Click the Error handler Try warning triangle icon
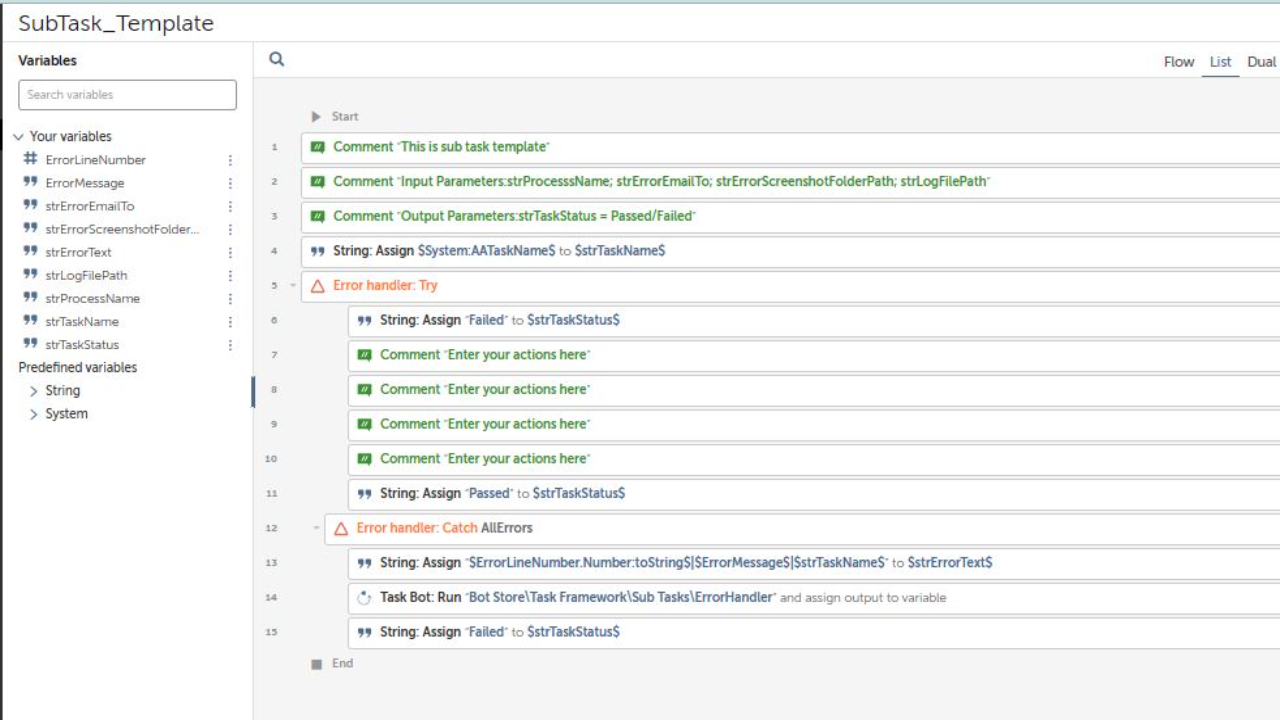Image resolution: width=1280 pixels, height=720 pixels. pos(318,286)
